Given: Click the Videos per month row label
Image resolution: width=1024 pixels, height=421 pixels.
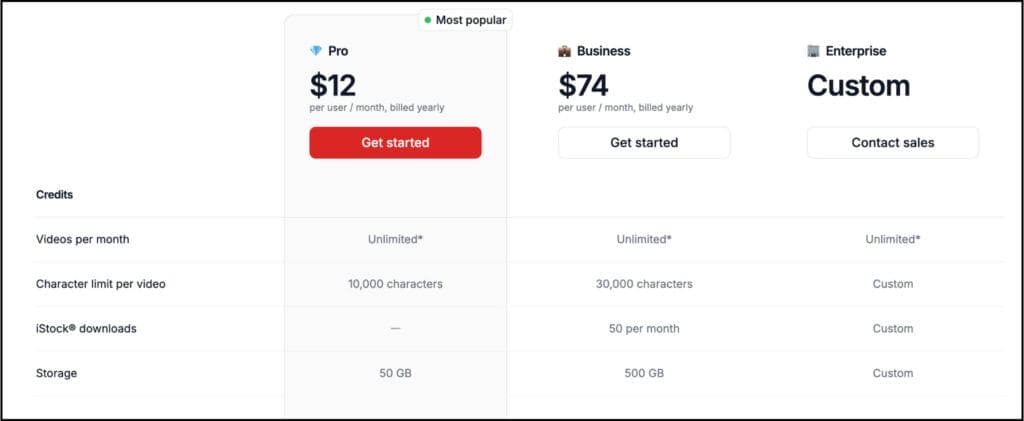Looking at the screenshot, I should 82,239.
